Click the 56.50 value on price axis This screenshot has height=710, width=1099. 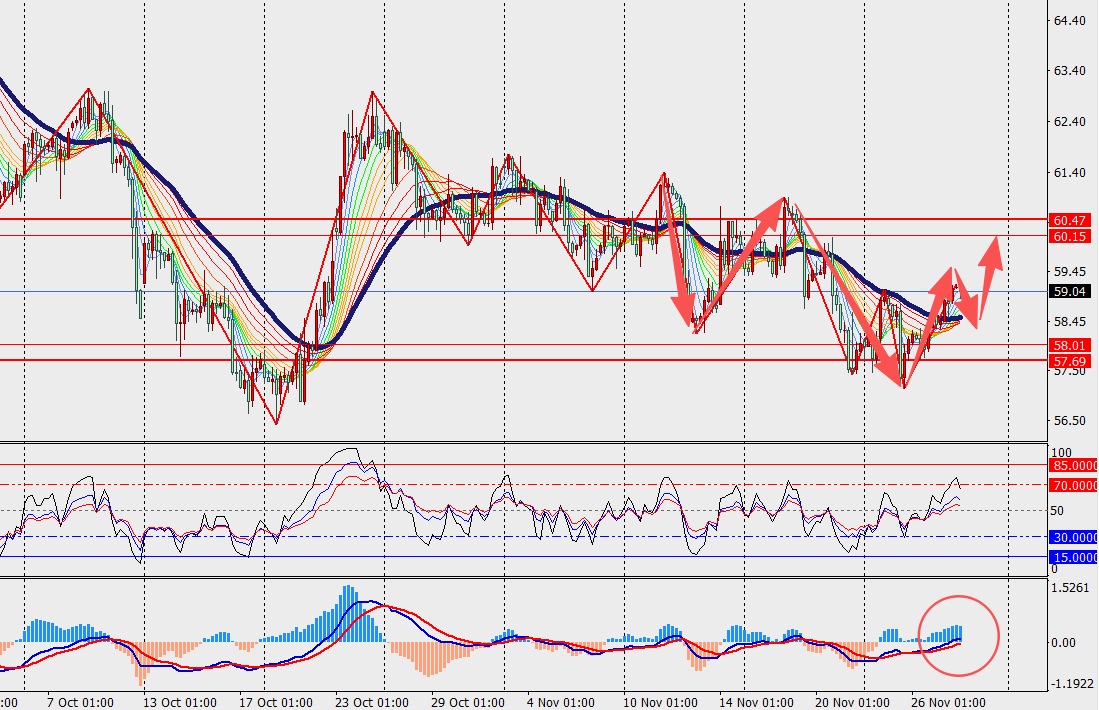pyautogui.click(x=1069, y=421)
